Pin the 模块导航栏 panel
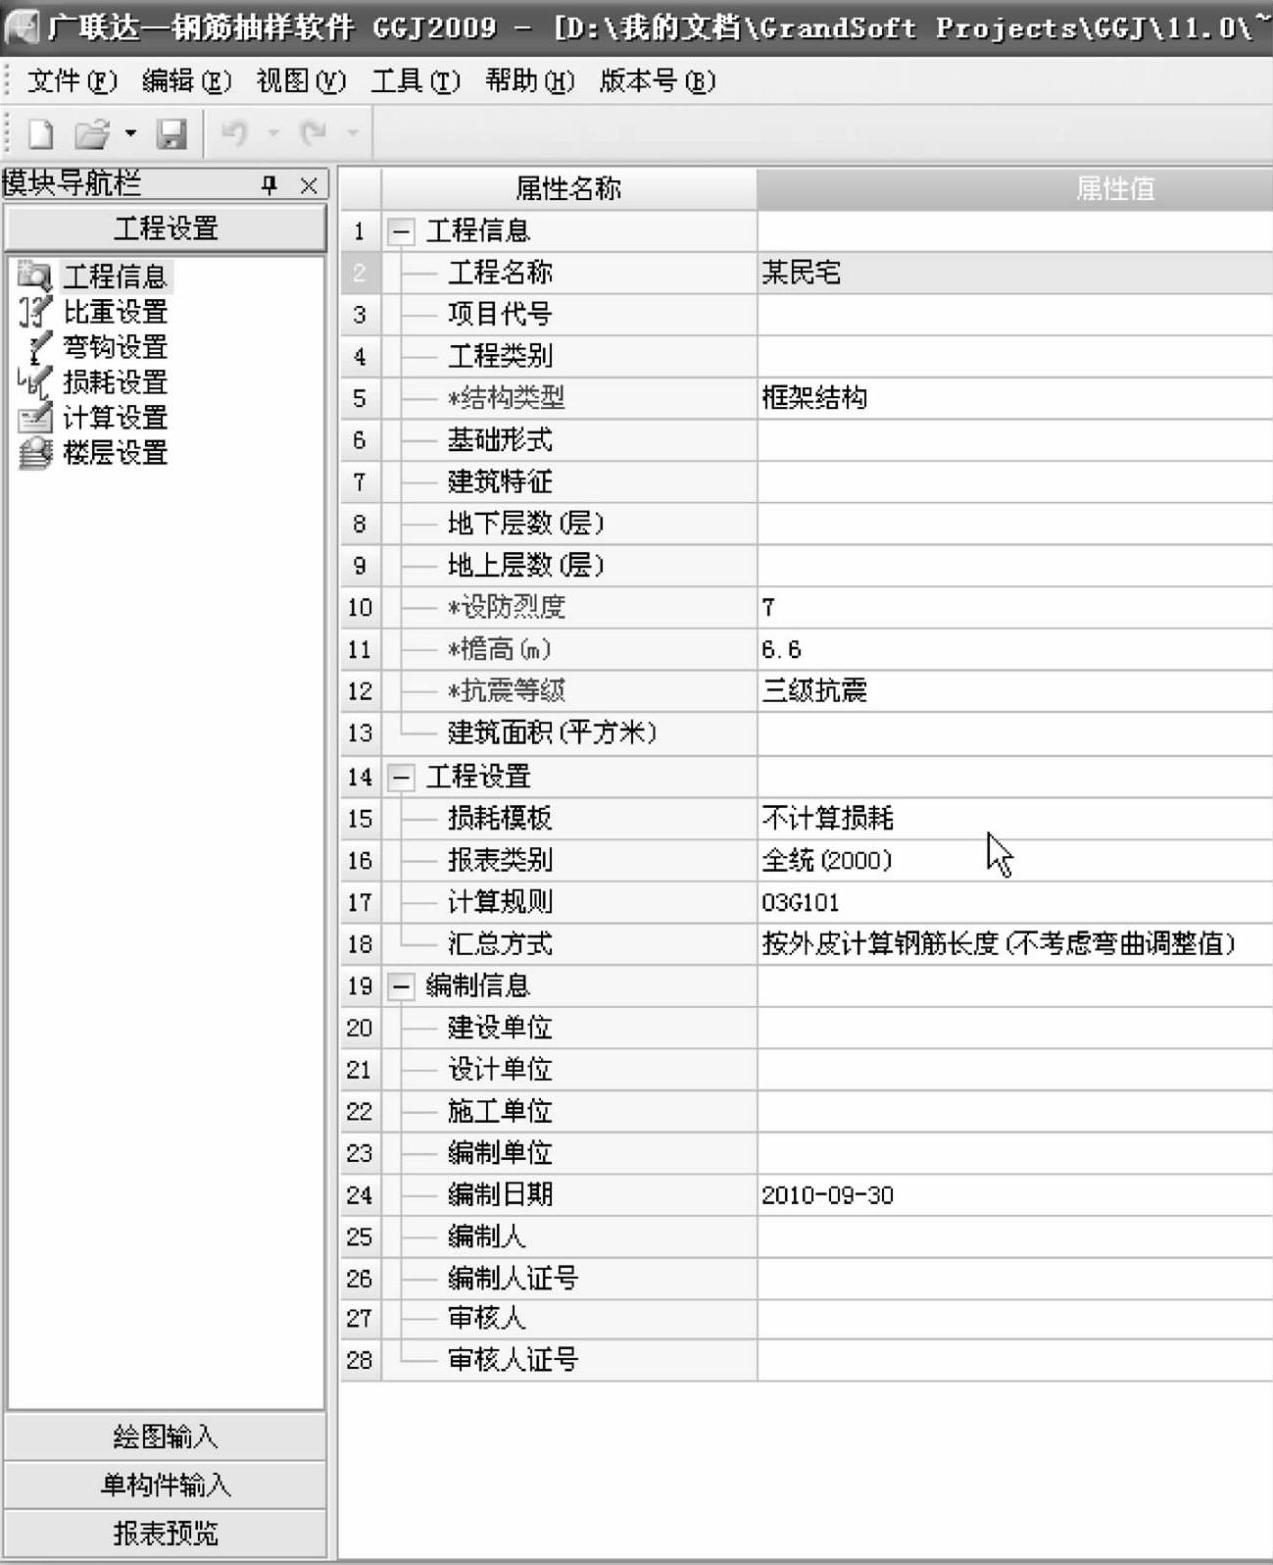Image resolution: width=1273 pixels, height=1565 pixels. pyautogui.click(x=269, y=185)
